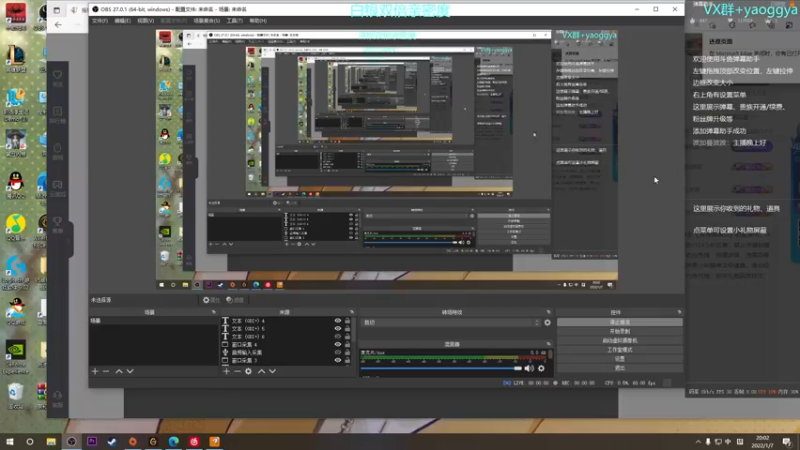Open the scene transition type dropdown
Viewport: 800px width, 450px height.
pos(451,322)
